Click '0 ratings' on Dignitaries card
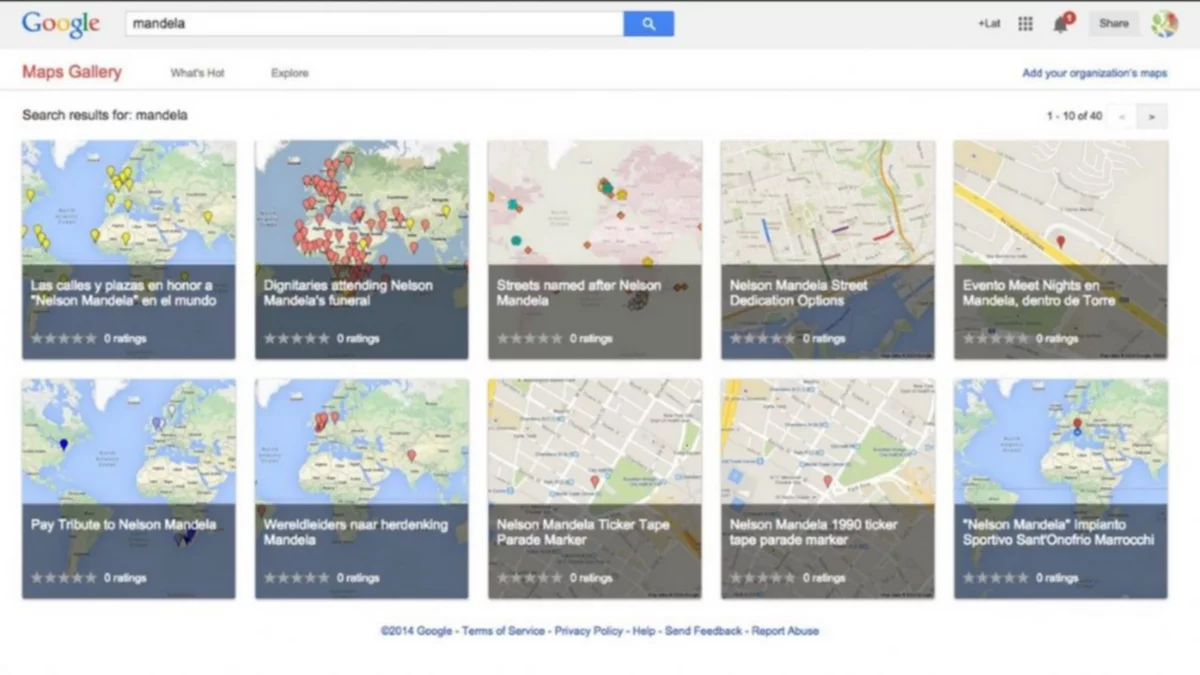The image size is (1200, 675). 358,339
